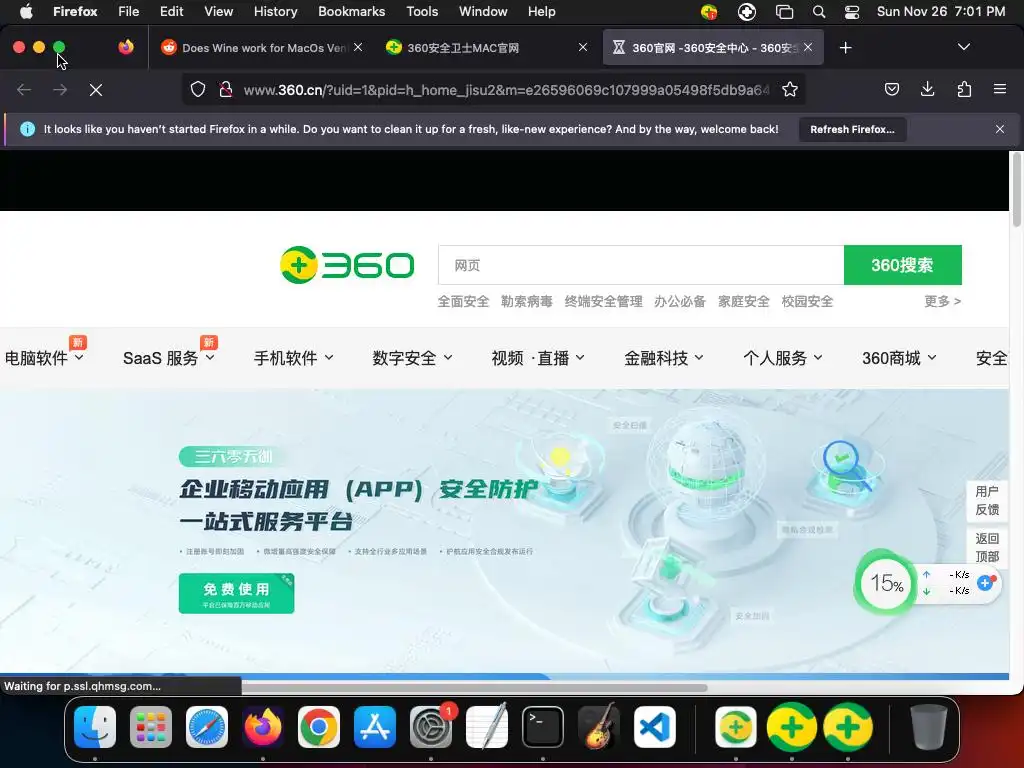Switch to 360安全卫士MAC官网 tab
The image size is (1024, 768).
point(486,47)
